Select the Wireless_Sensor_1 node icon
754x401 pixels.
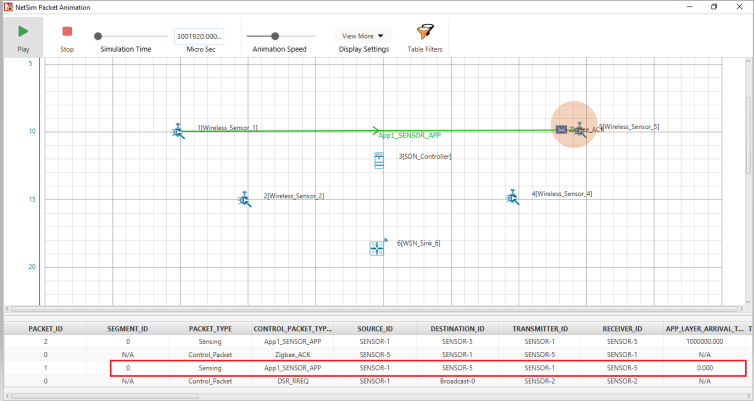coord(178,130)
